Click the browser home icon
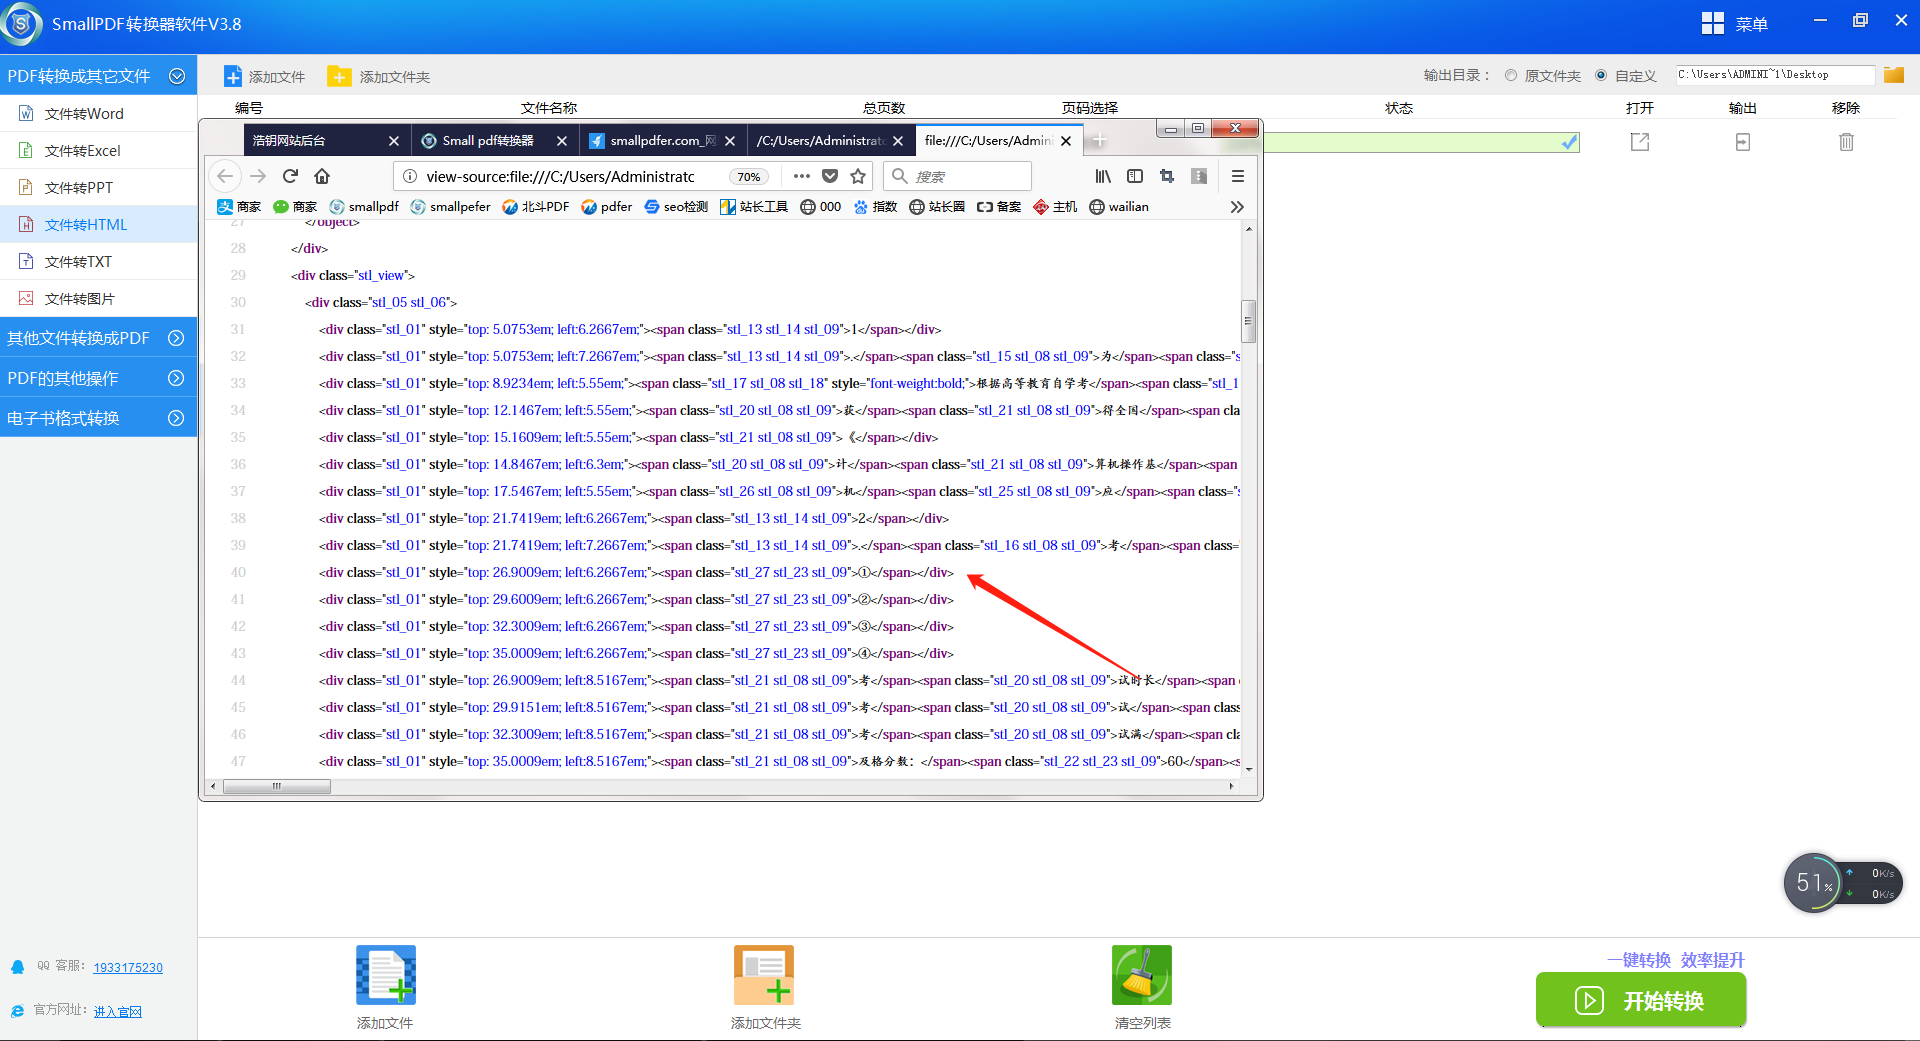1920x1041 pixels. tap(322, 176)
